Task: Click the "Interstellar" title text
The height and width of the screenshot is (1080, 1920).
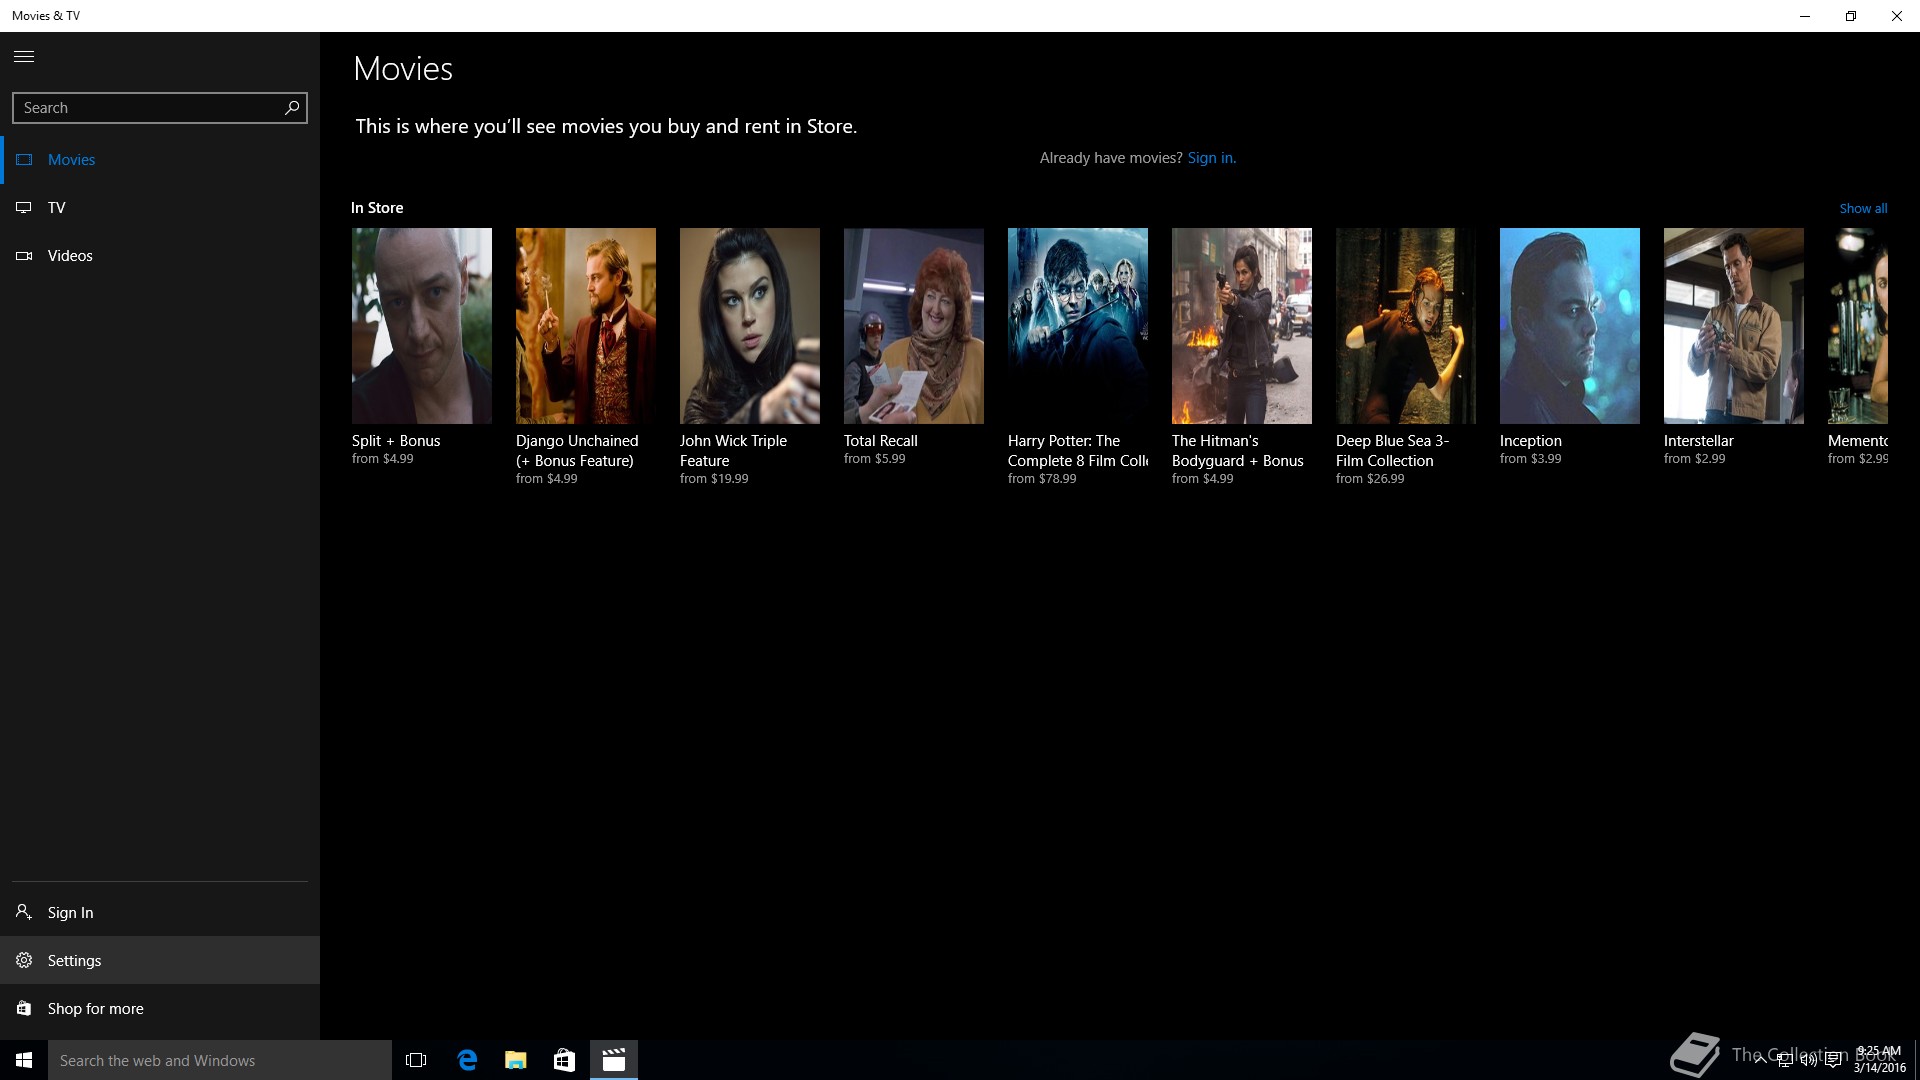Action: click(1699, 441)
